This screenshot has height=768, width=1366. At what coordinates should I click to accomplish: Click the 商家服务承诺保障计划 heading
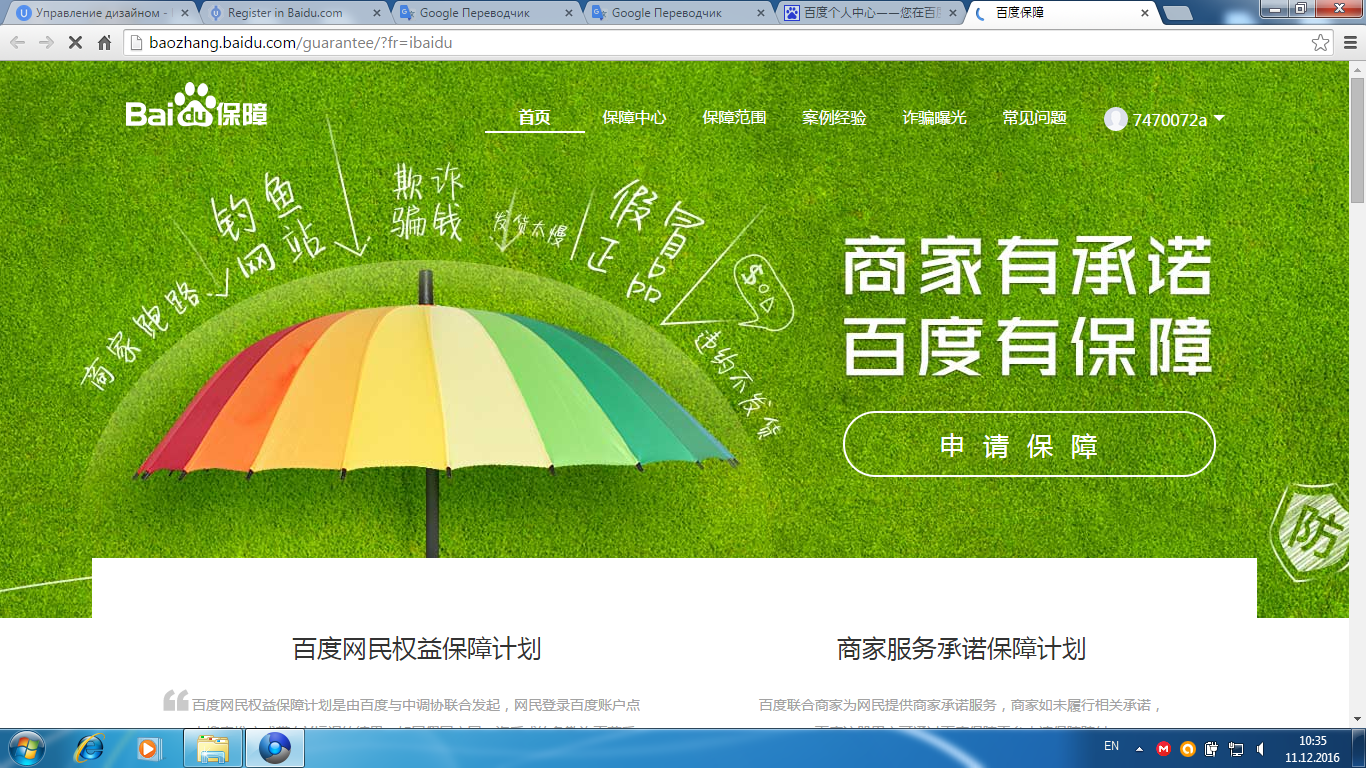[961, 649]
